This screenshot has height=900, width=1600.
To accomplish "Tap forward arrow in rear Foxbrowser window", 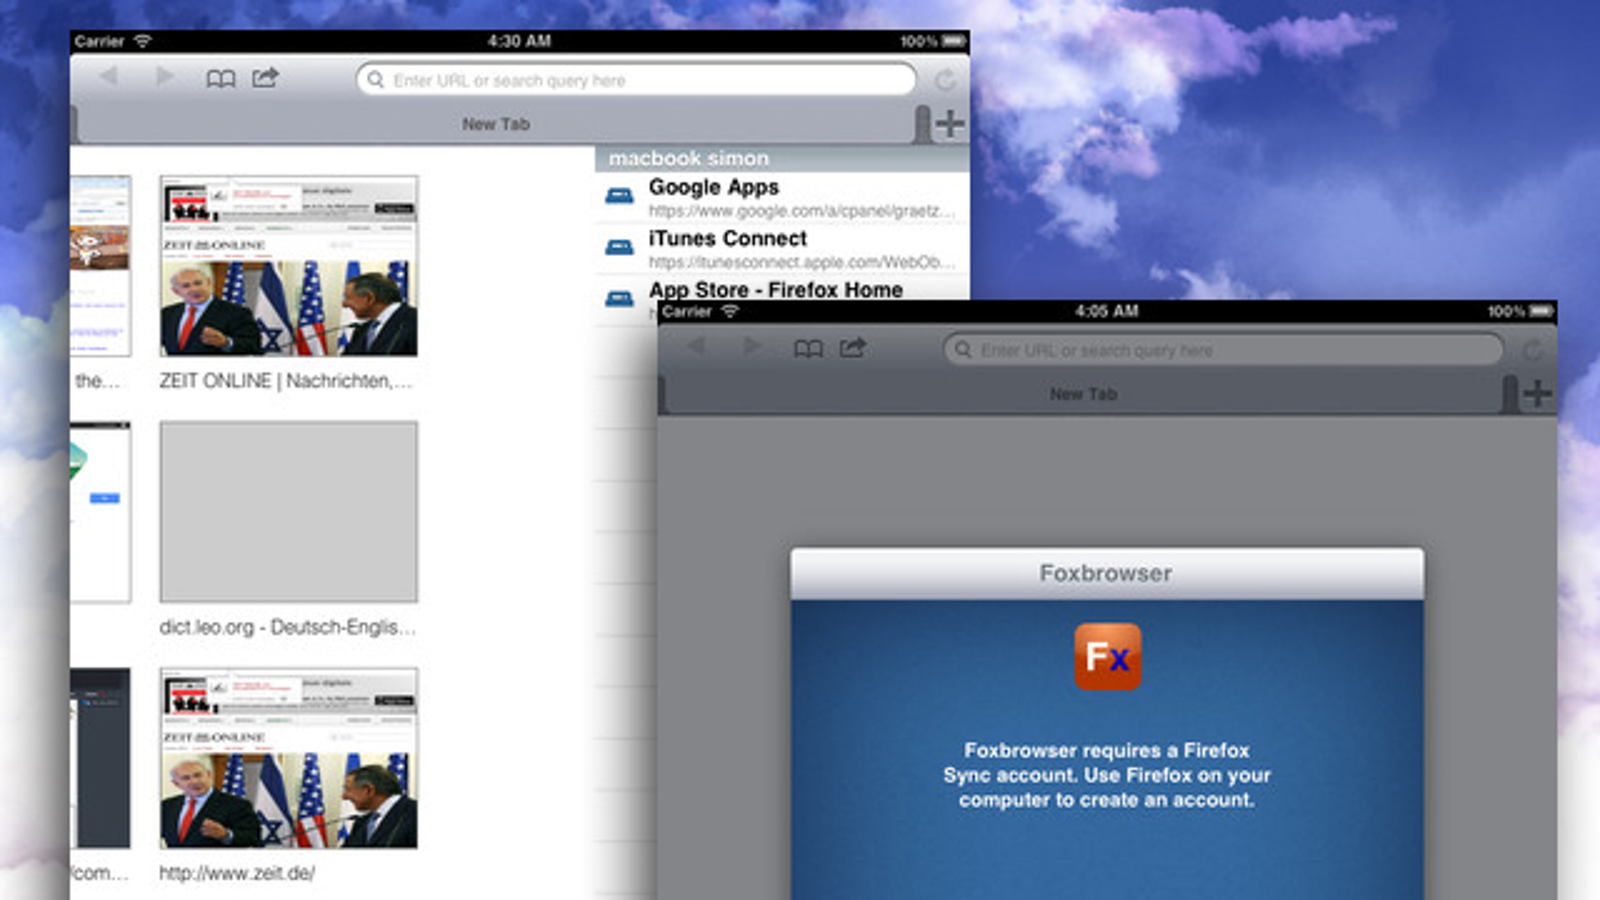I will coord(165,77).
